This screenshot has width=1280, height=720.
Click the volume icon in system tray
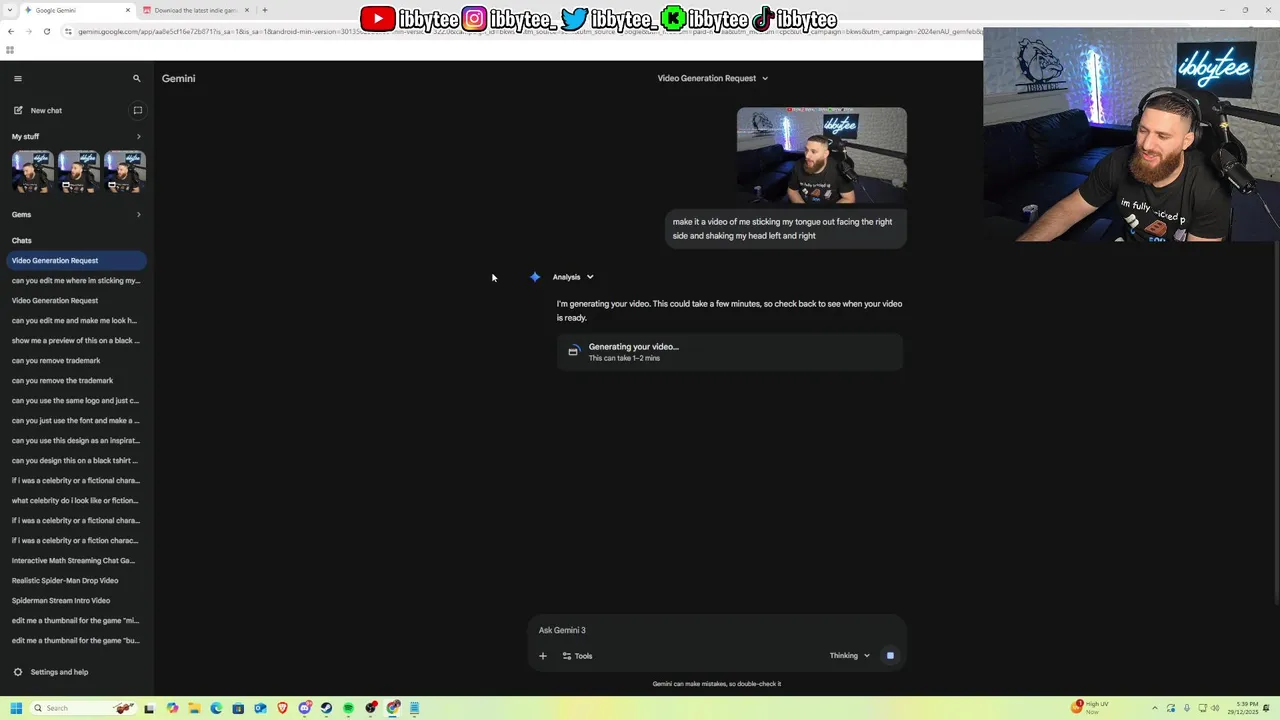tap(1215, 708)
